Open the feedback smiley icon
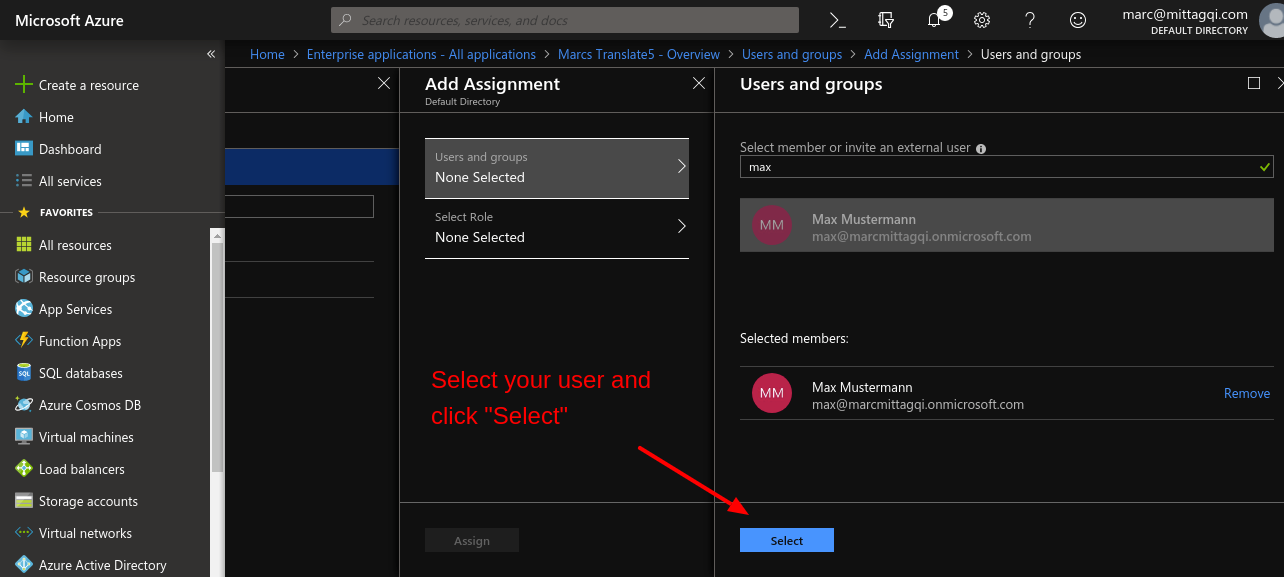Image resolution: width=1284 pixels, height=577 pixels. (1078, 20)
